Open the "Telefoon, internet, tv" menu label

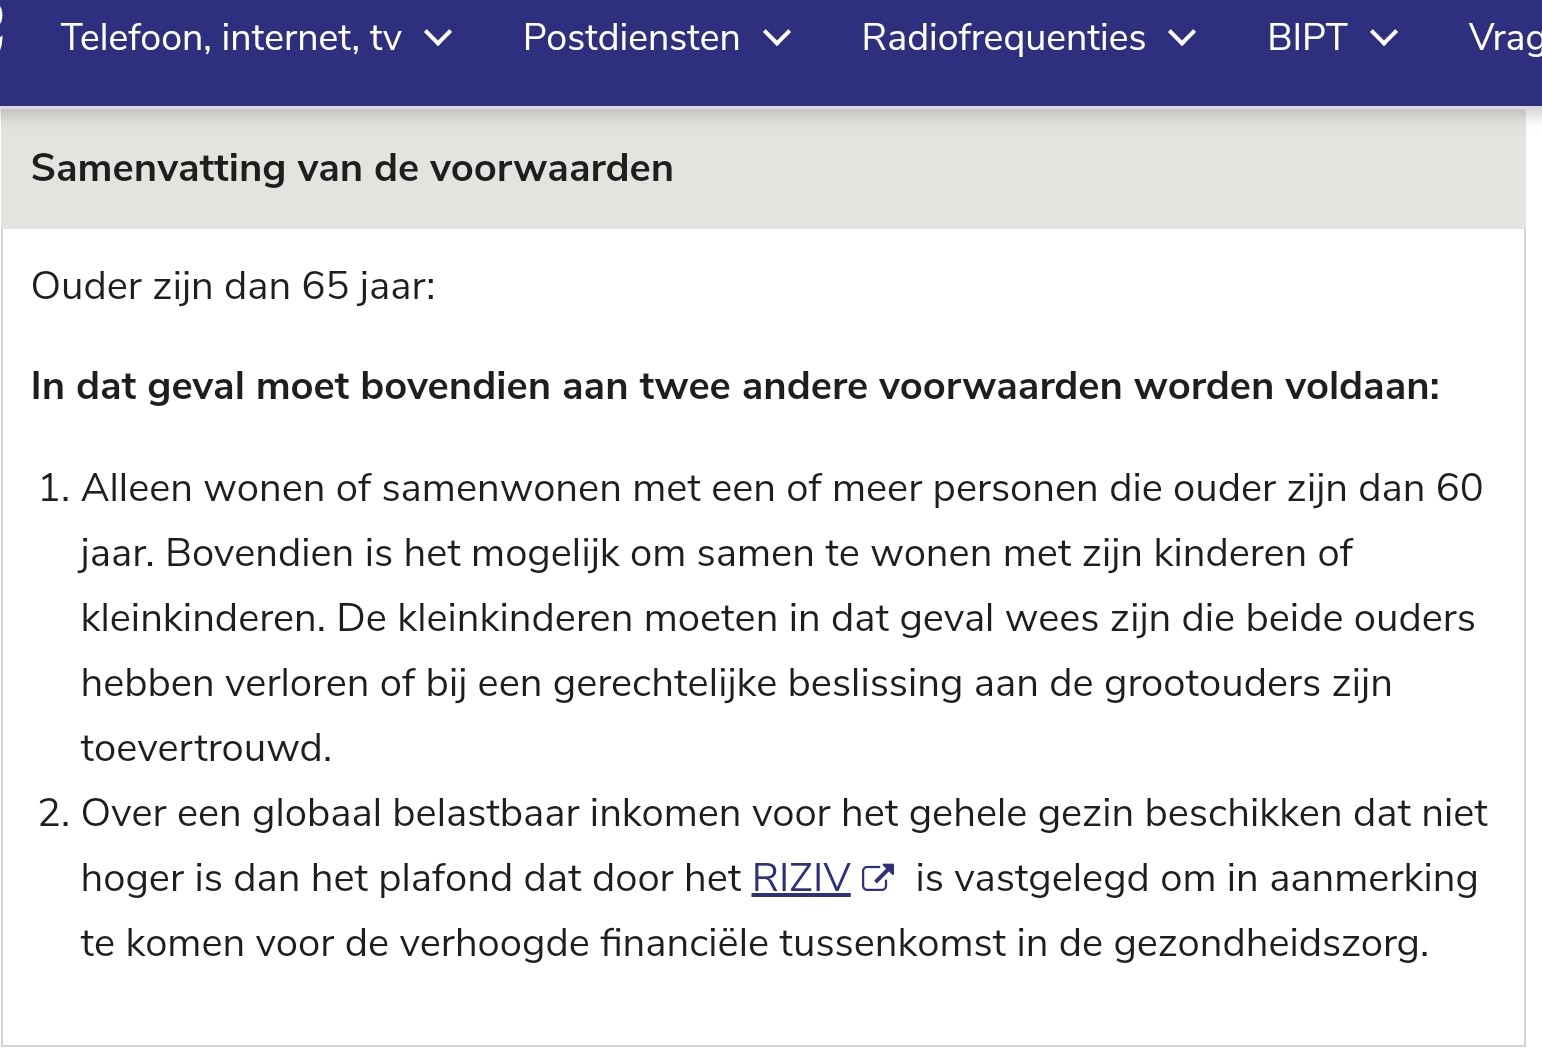231,38
